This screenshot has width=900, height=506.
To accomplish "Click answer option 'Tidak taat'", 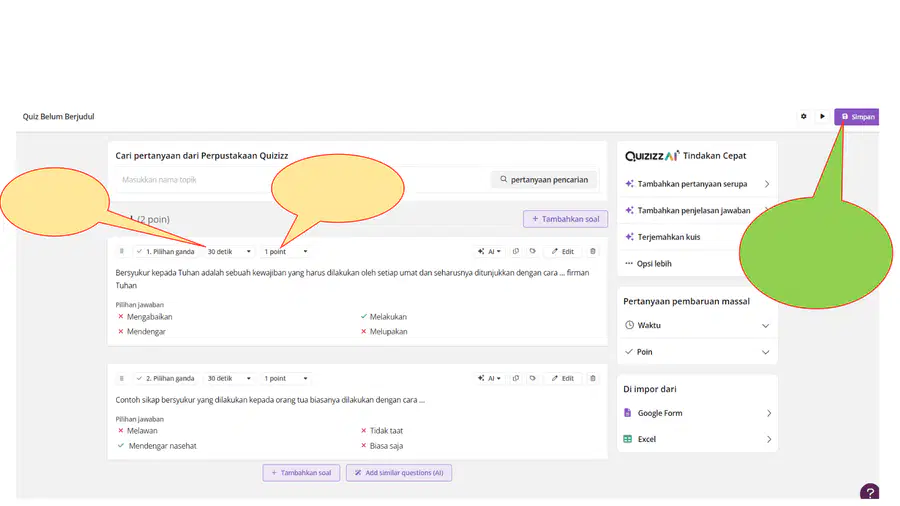I will [386, 431].
